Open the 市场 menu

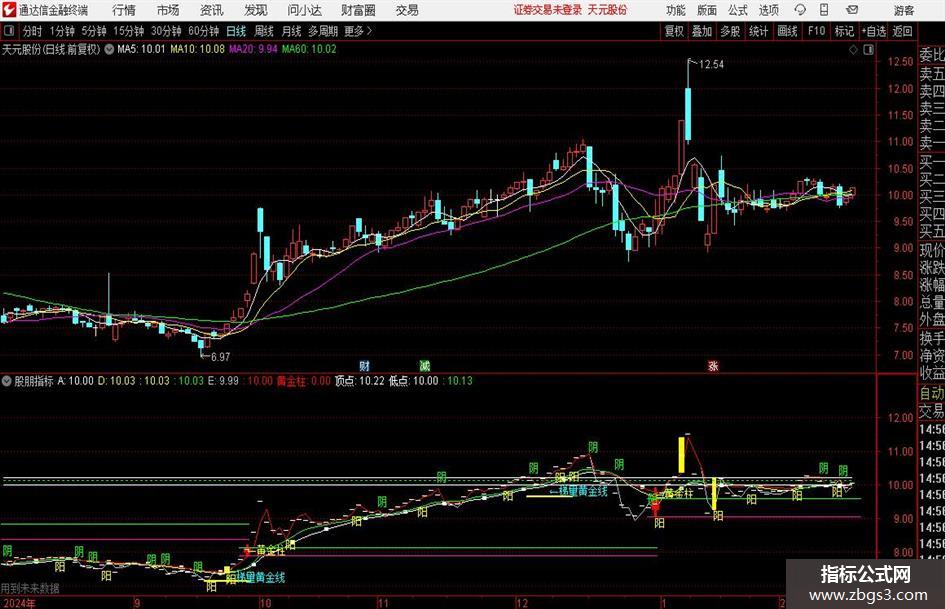tap(168, 10)
